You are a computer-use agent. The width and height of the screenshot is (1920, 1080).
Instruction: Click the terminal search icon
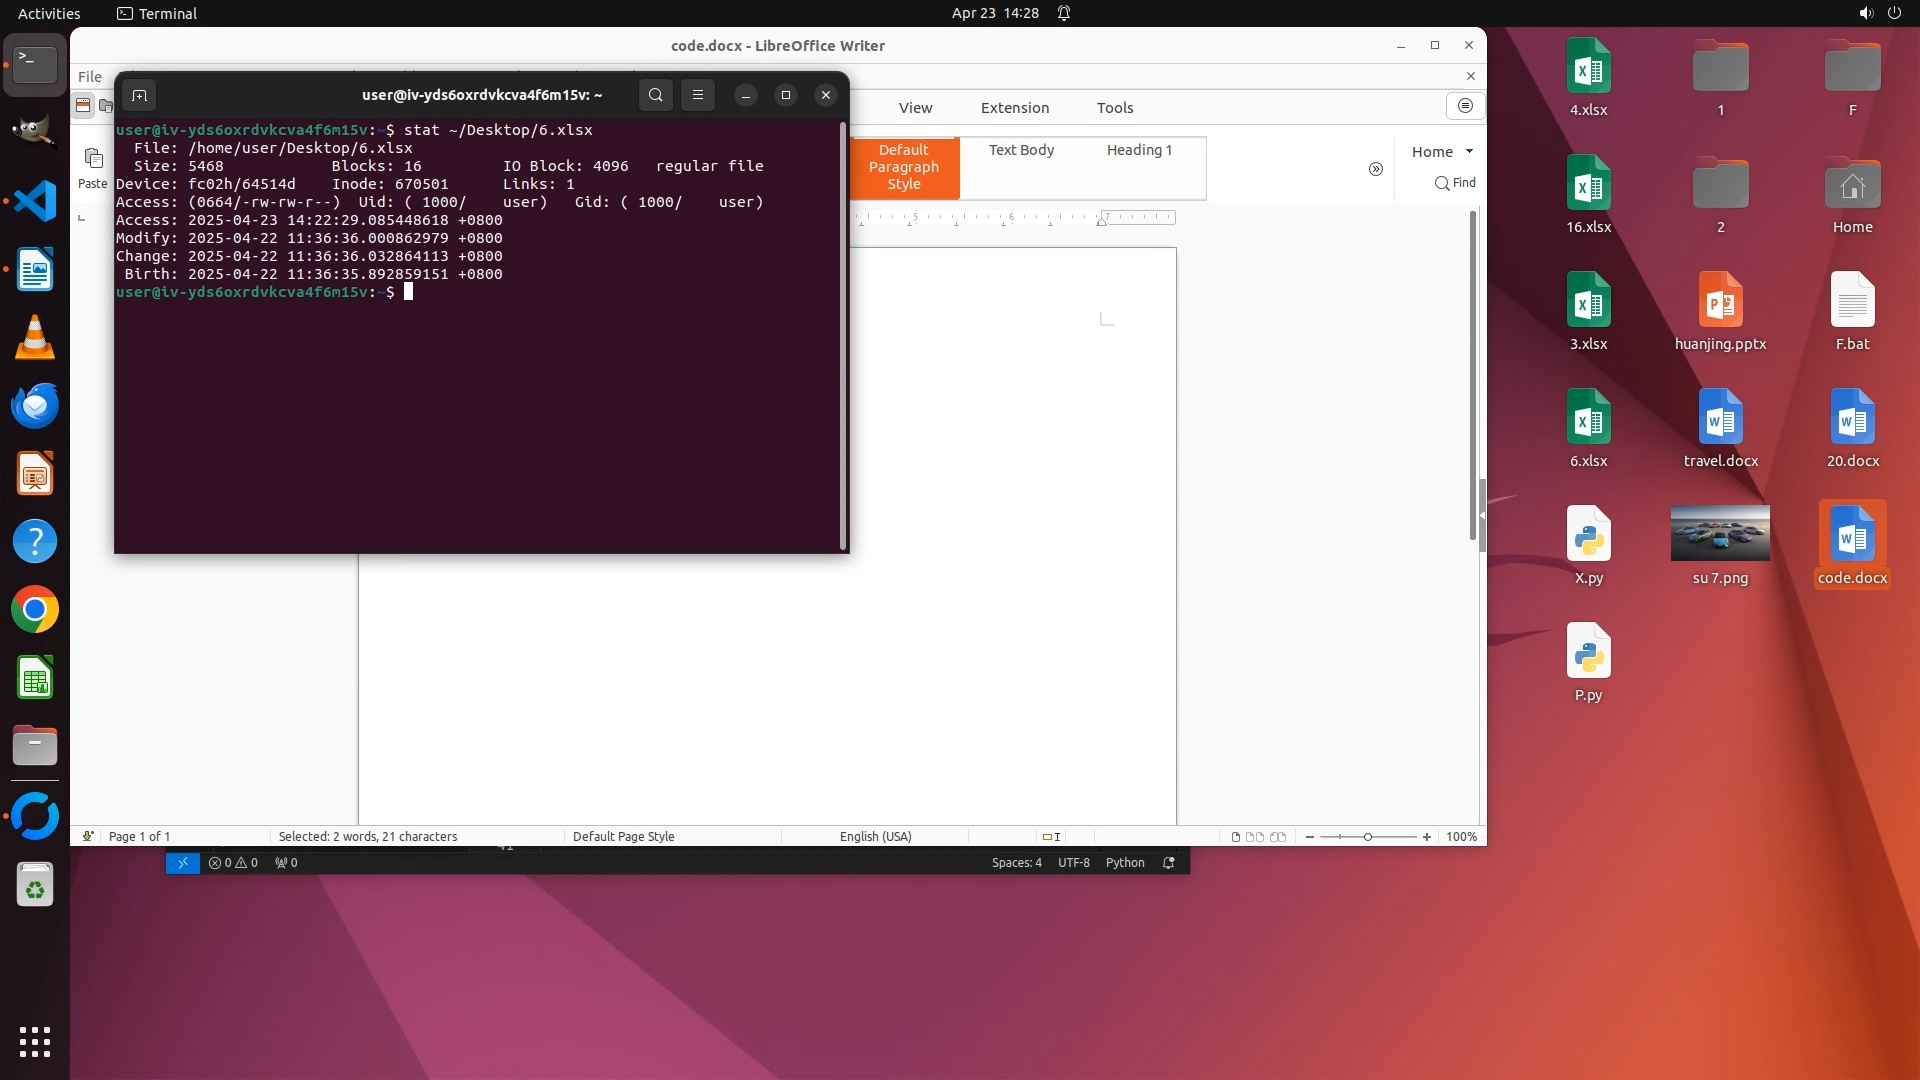click(655, 95)
